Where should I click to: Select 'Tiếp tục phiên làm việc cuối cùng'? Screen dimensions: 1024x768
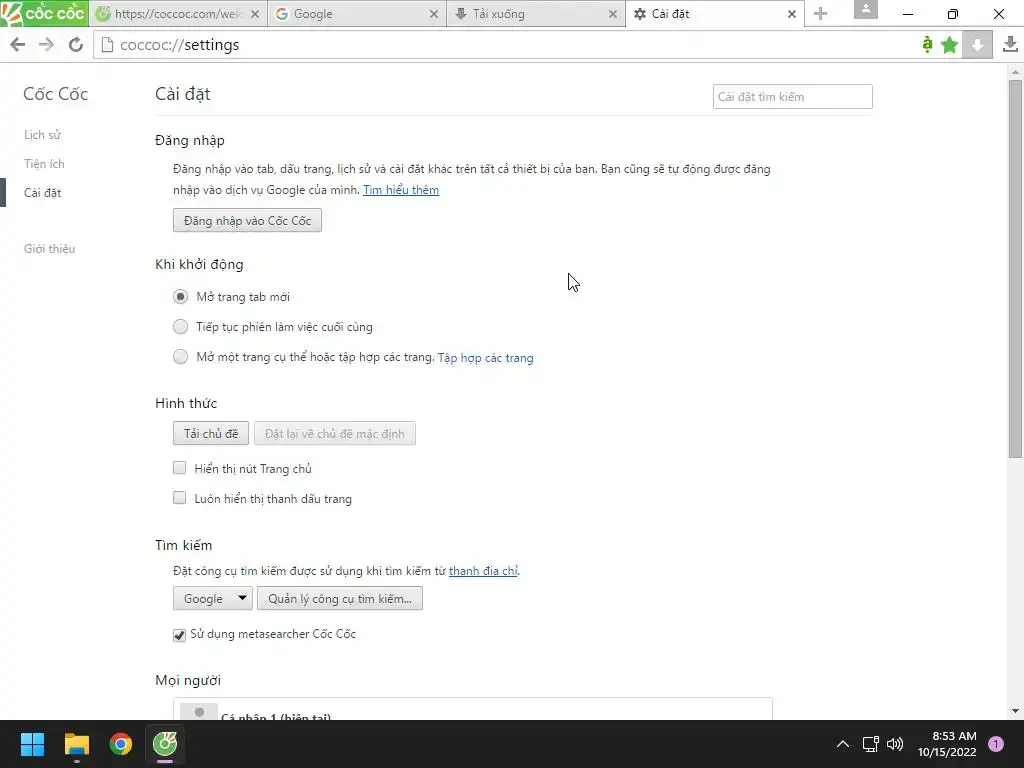[180, 327]
